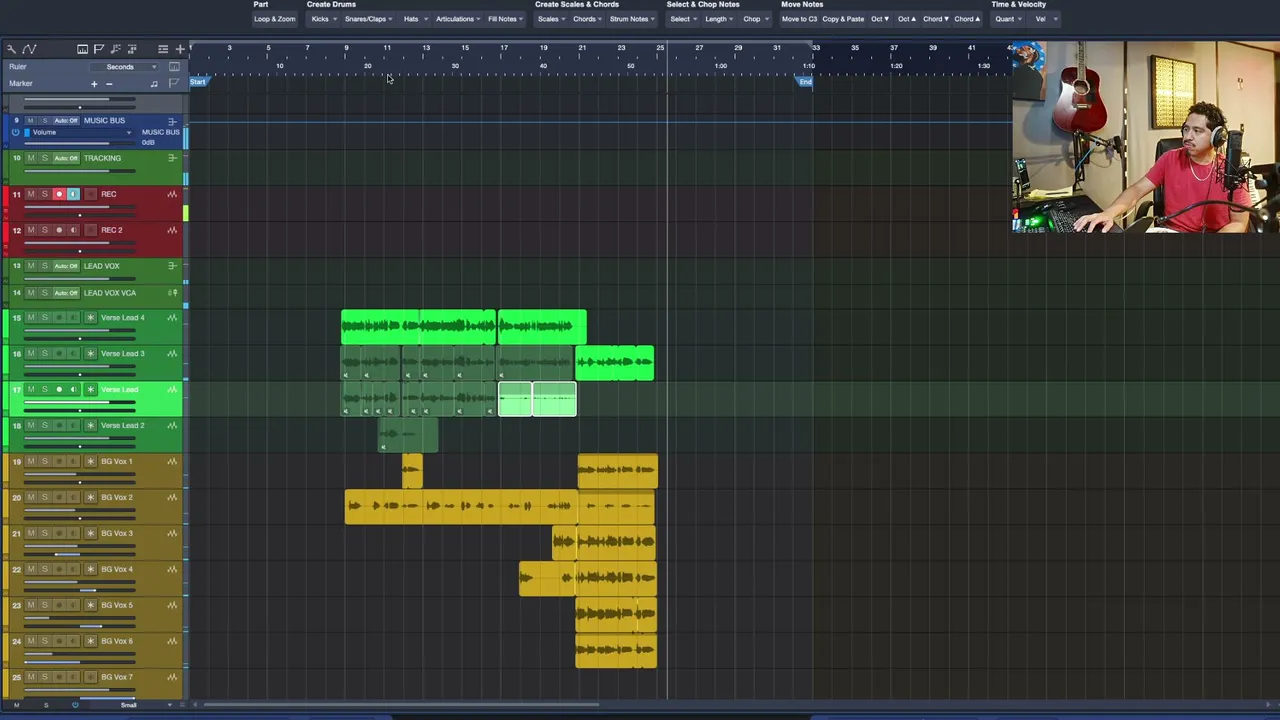Screen dimensions: 1280x720
Task: Click waveform icon on BG Vox 3 track
Action: 172,534
